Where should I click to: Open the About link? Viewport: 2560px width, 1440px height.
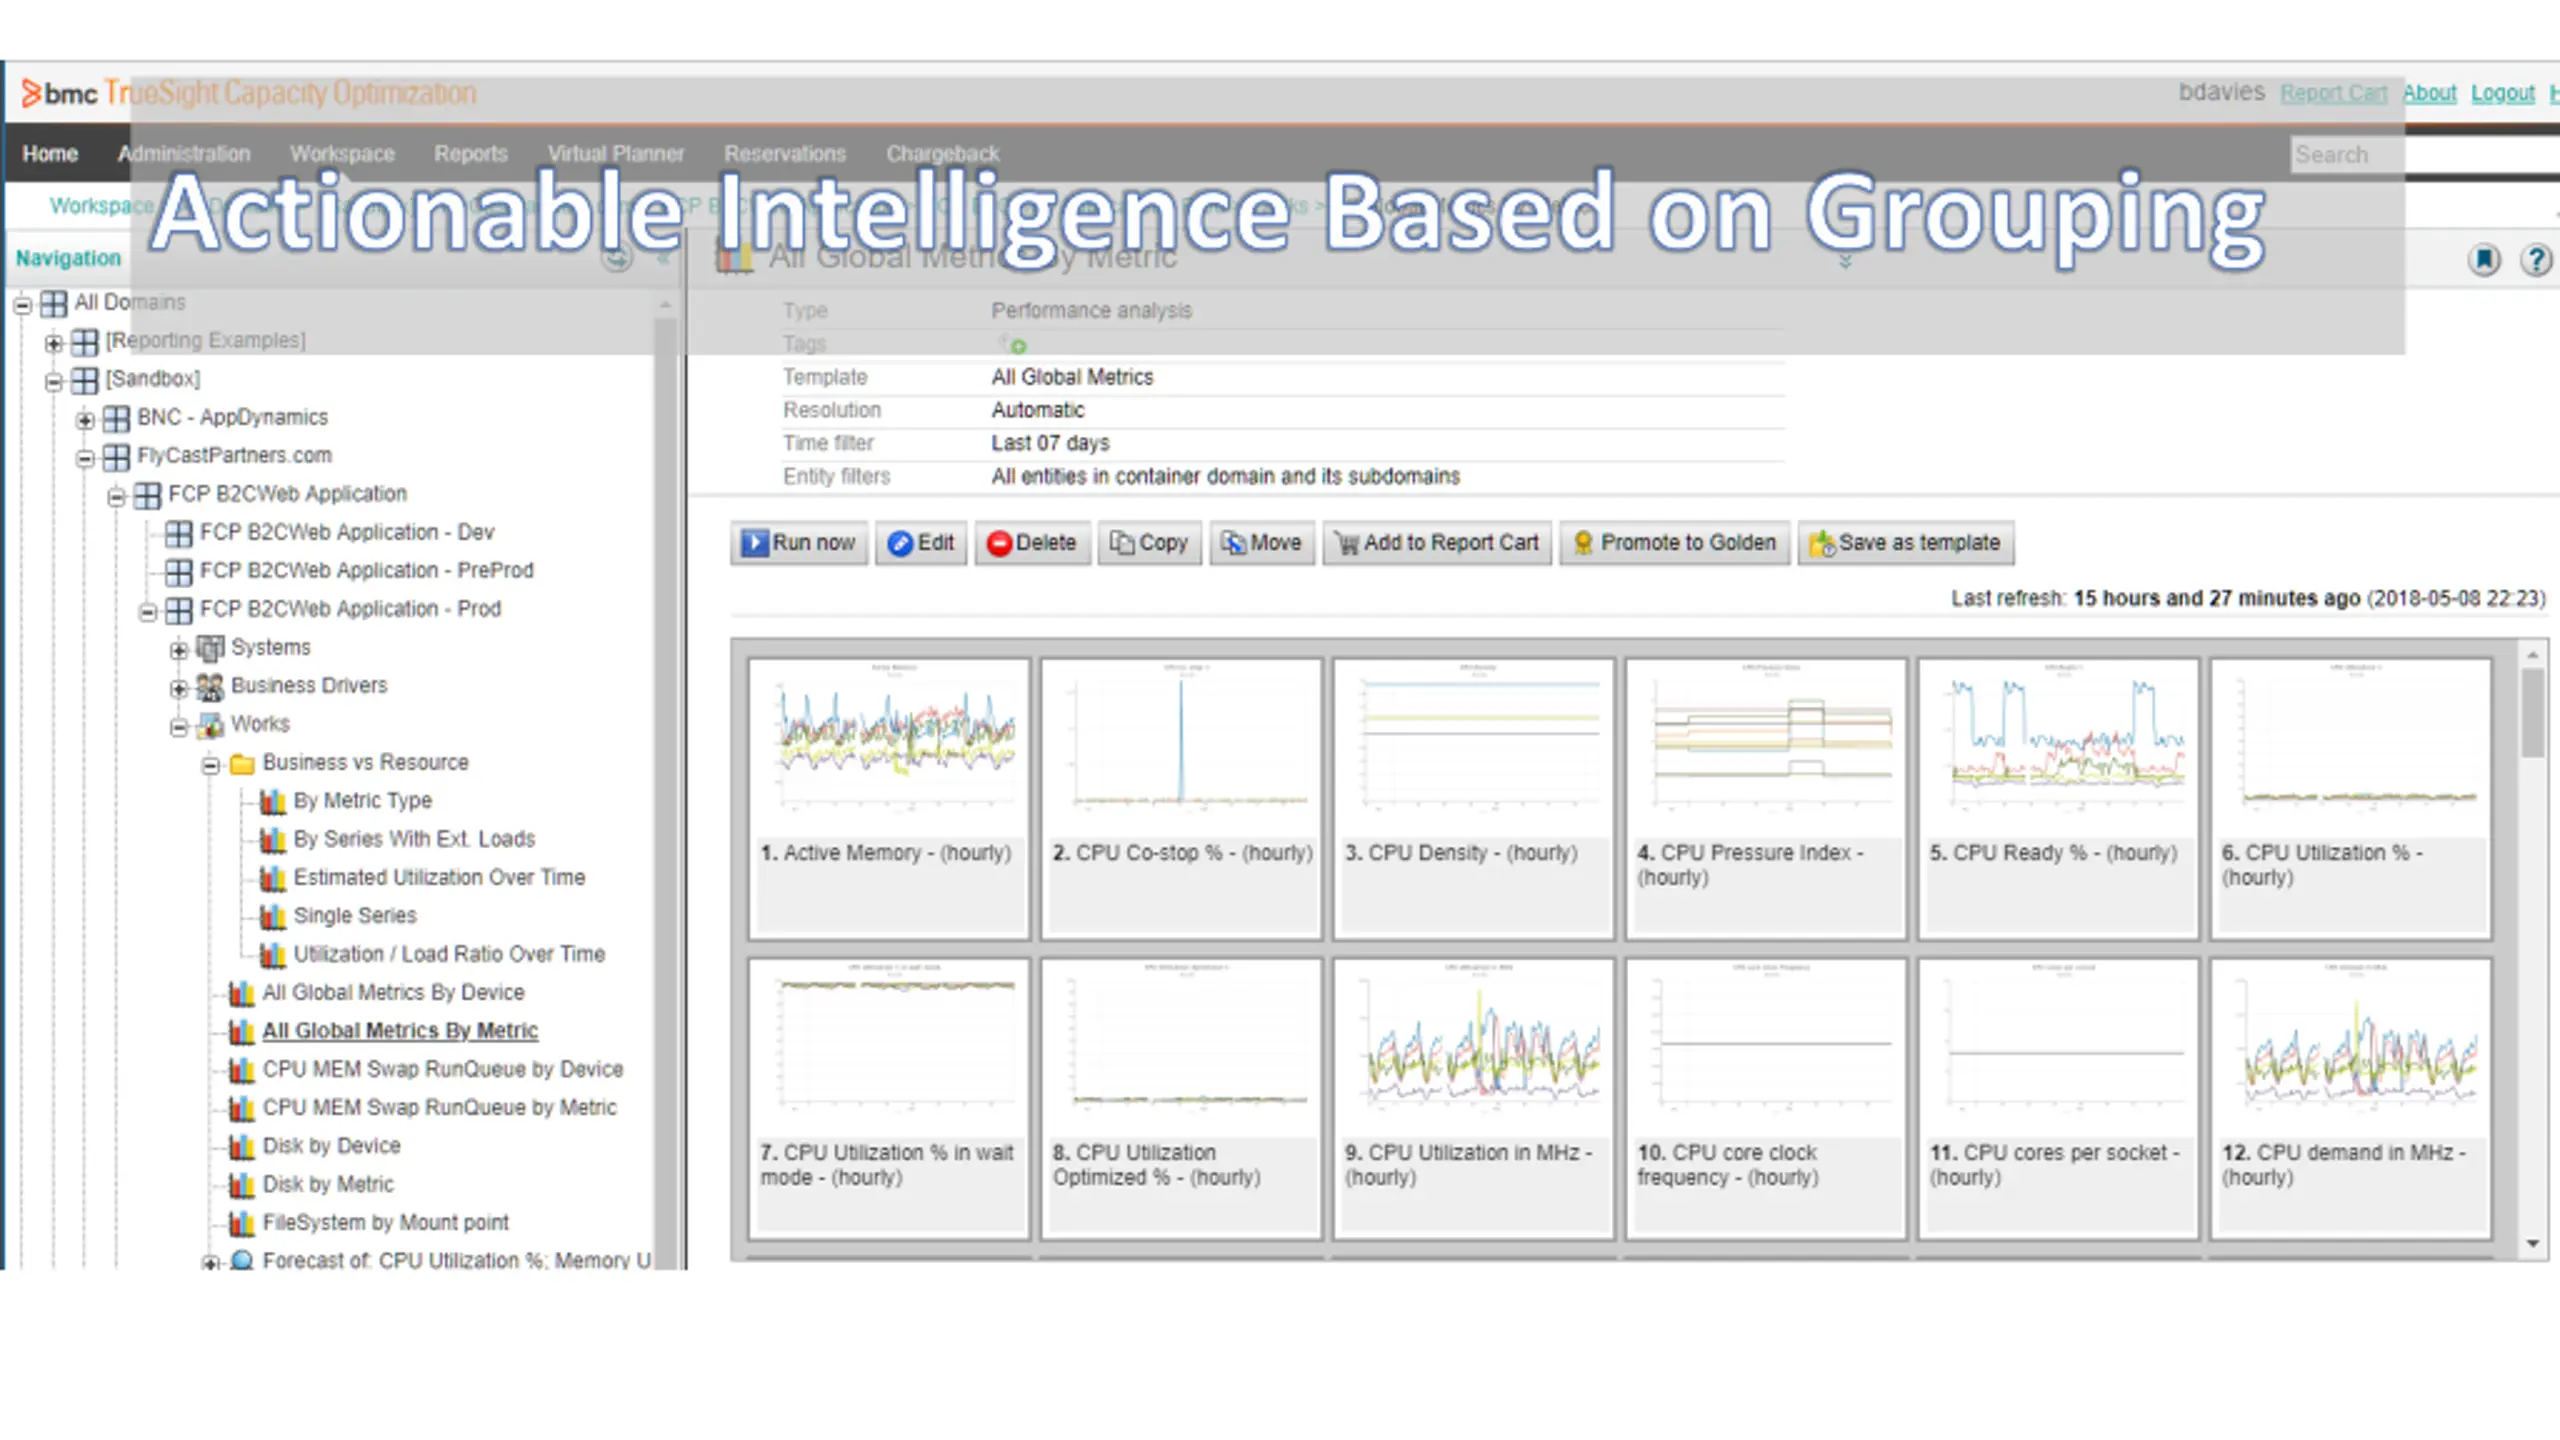(x=2430, y=93)
